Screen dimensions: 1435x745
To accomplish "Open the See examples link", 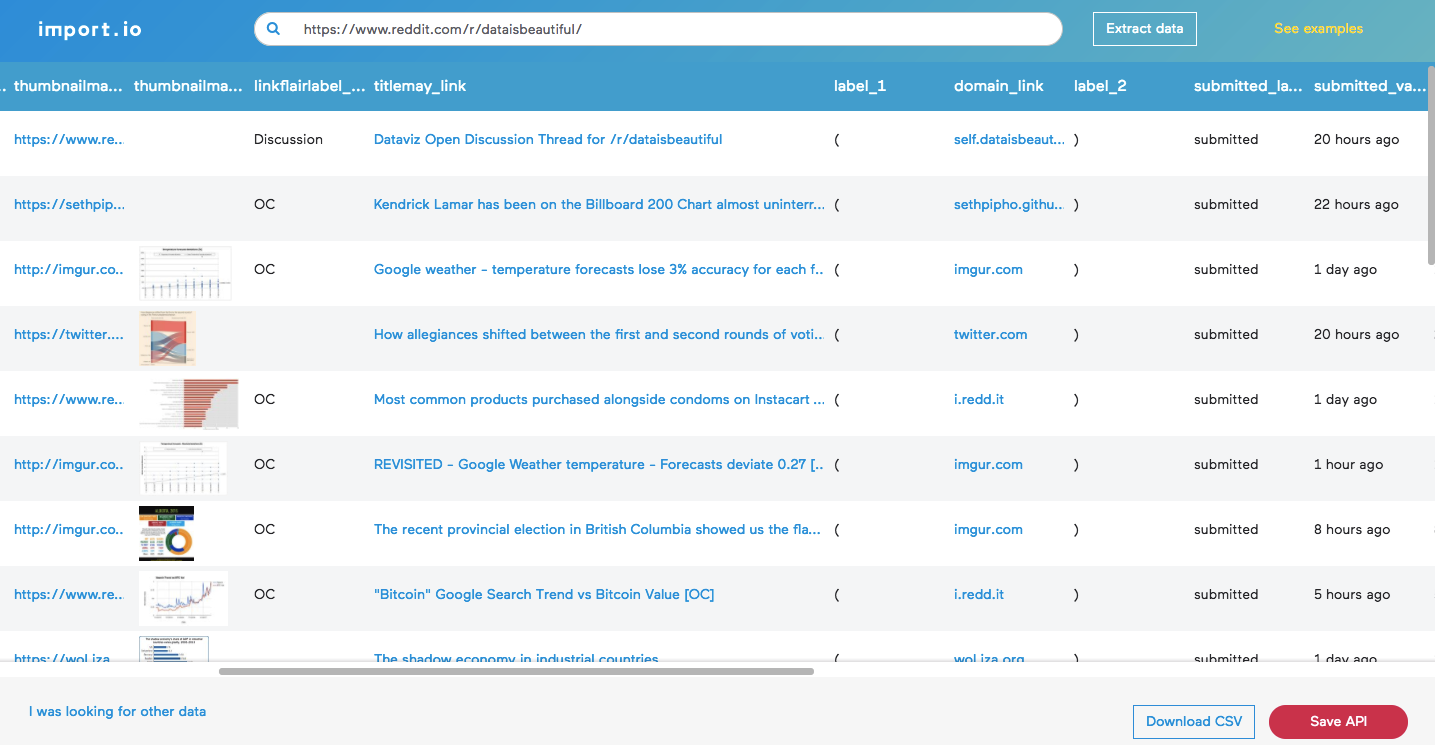I will [x=1318, y=29].
